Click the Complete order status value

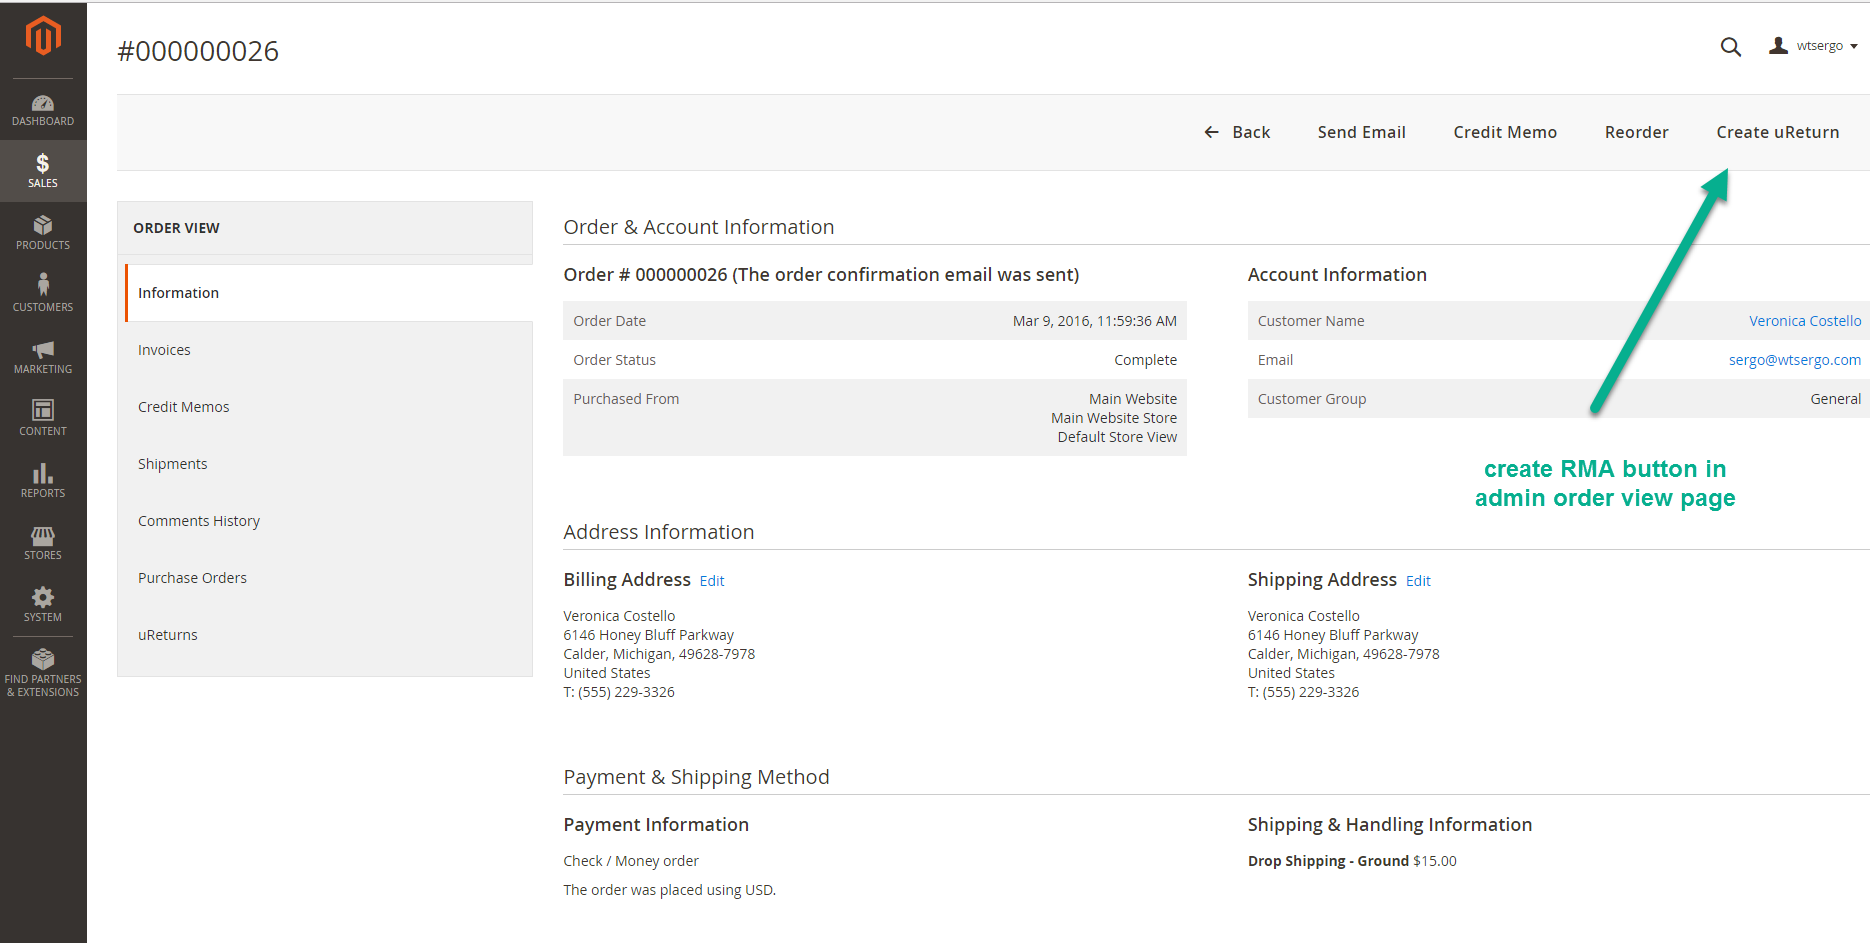1146,360
